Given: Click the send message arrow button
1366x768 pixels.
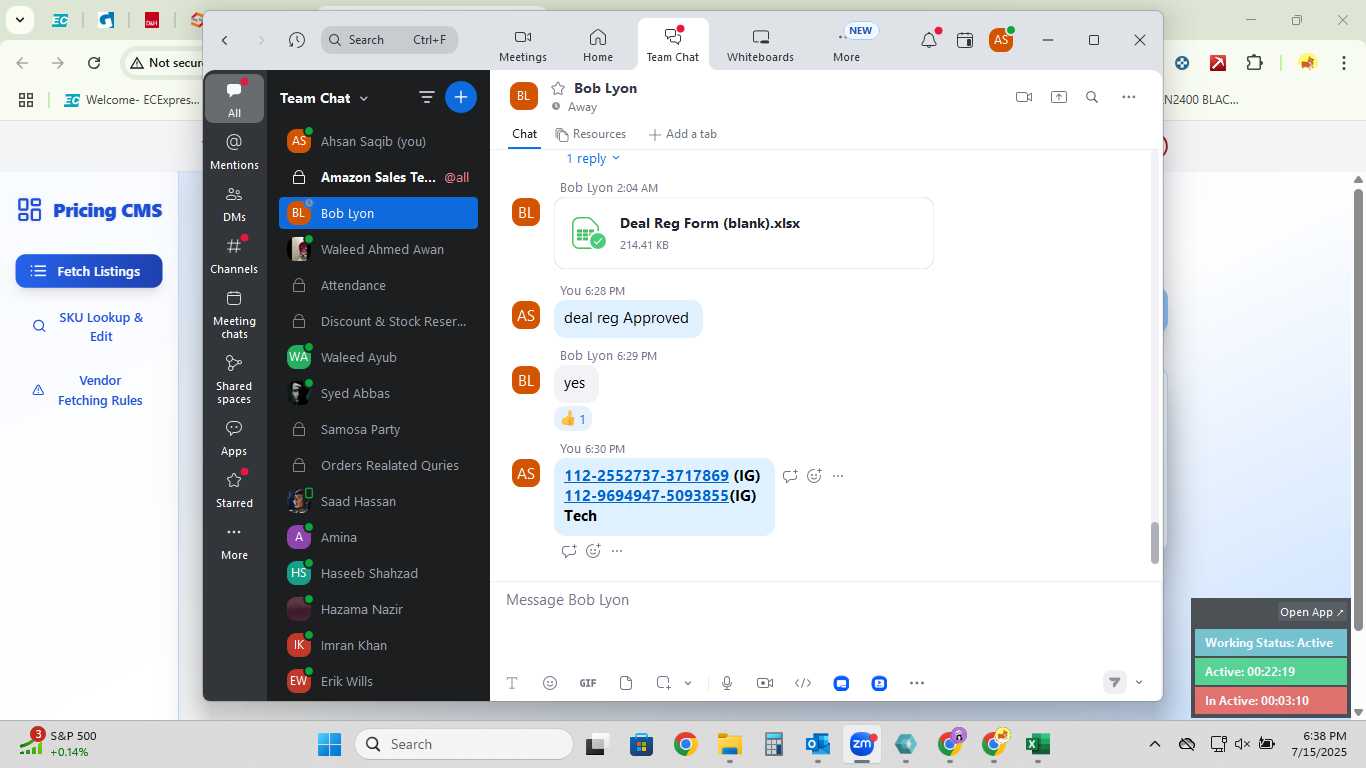Looking at the screenshot, I should 1114,682.
